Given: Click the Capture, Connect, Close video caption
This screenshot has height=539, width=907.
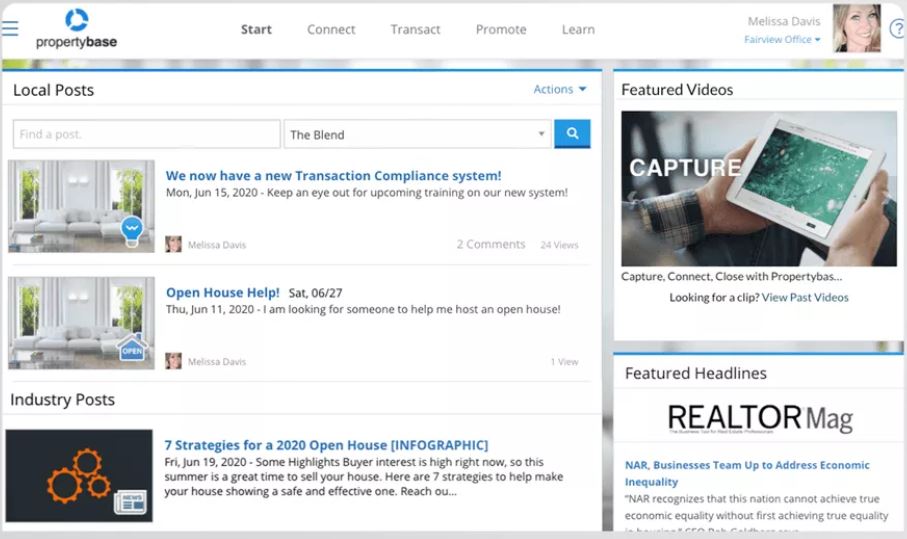Looking at the screenshot, I should pos(732,276).
